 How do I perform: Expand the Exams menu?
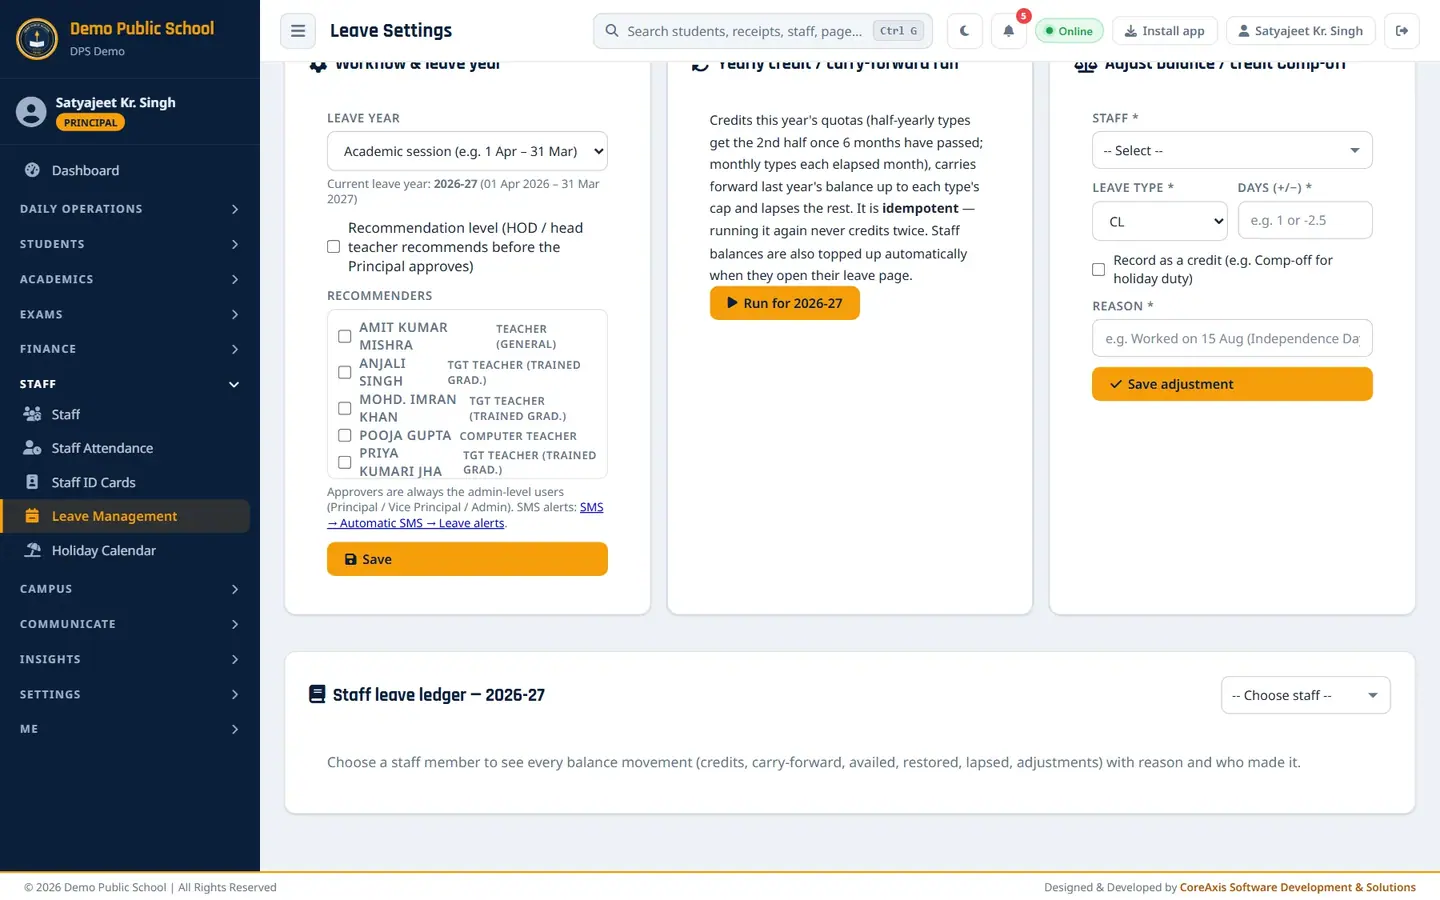point(130,314)
